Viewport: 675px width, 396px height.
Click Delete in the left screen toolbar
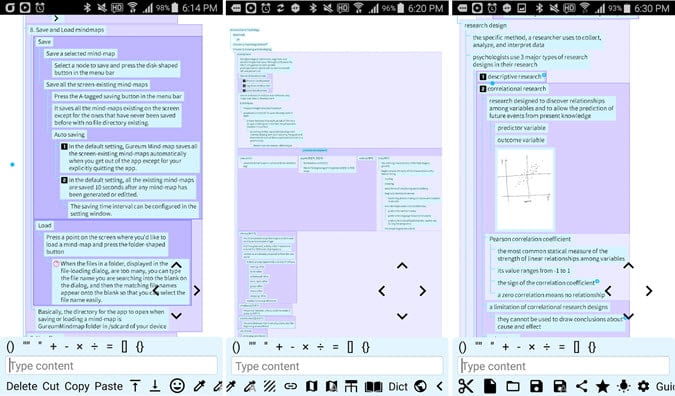click(22, 386)
